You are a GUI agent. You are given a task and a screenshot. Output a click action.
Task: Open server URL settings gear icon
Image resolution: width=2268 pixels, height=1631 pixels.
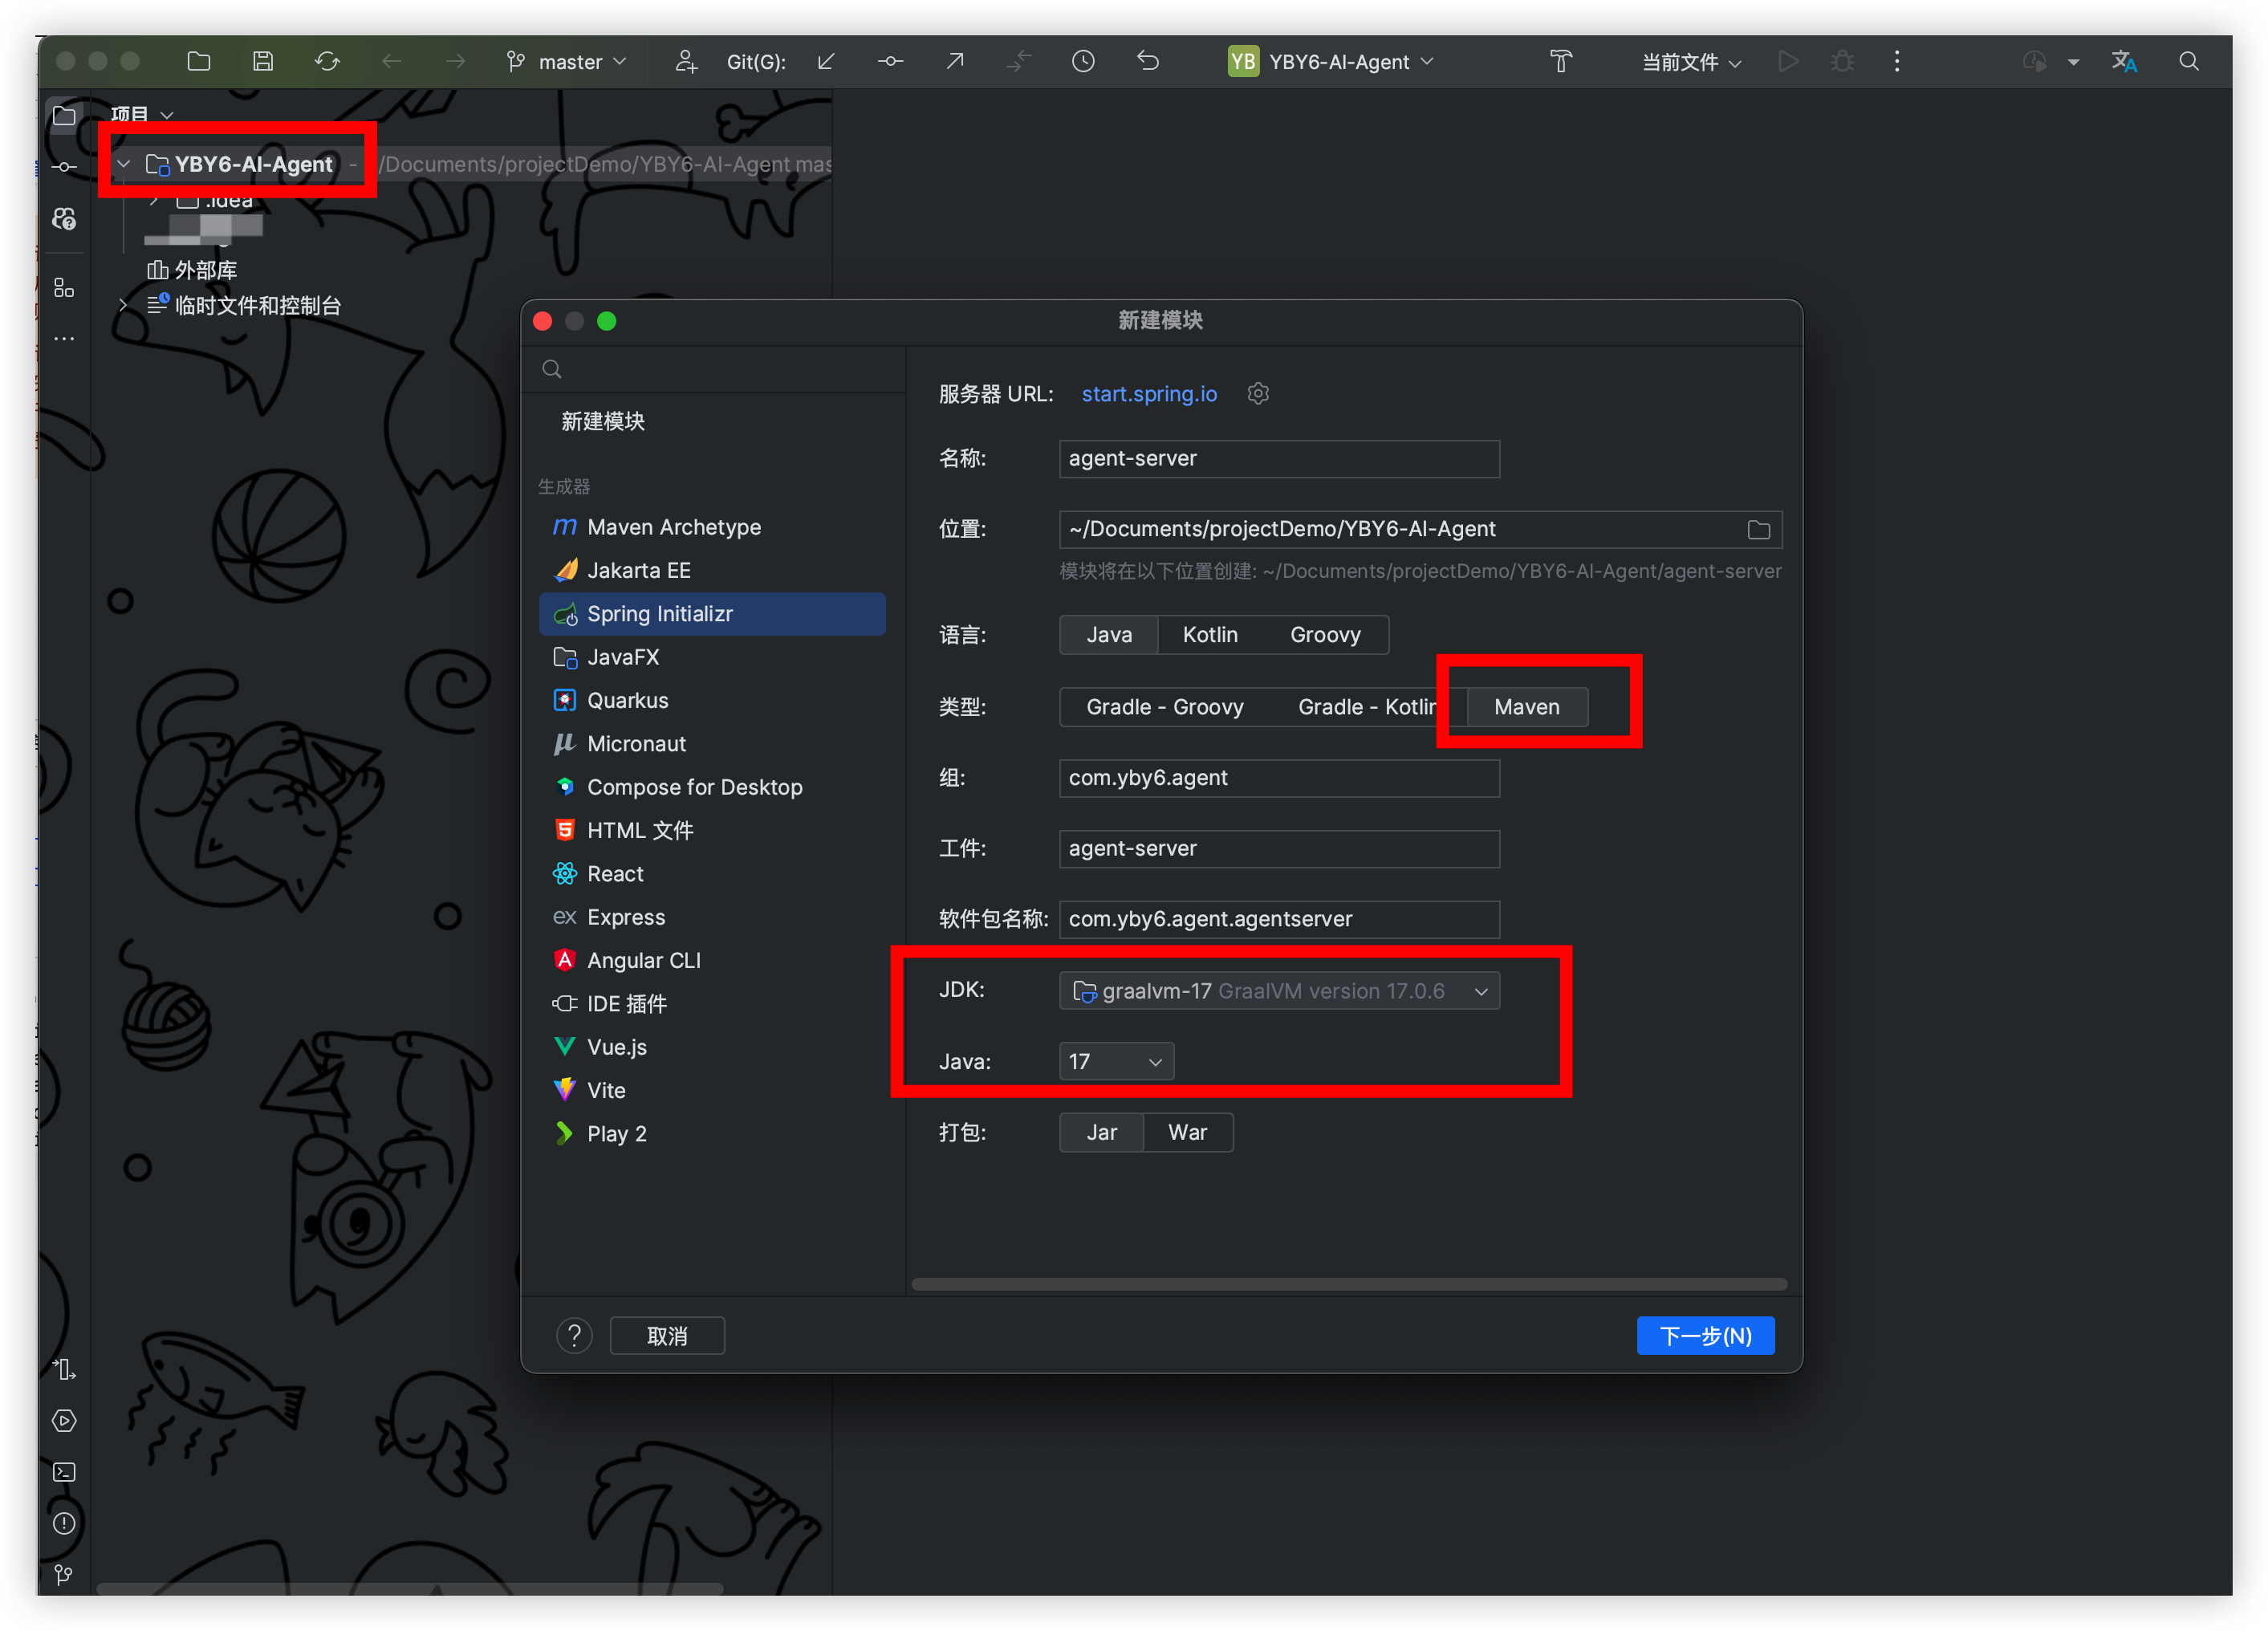point(1258,393)
